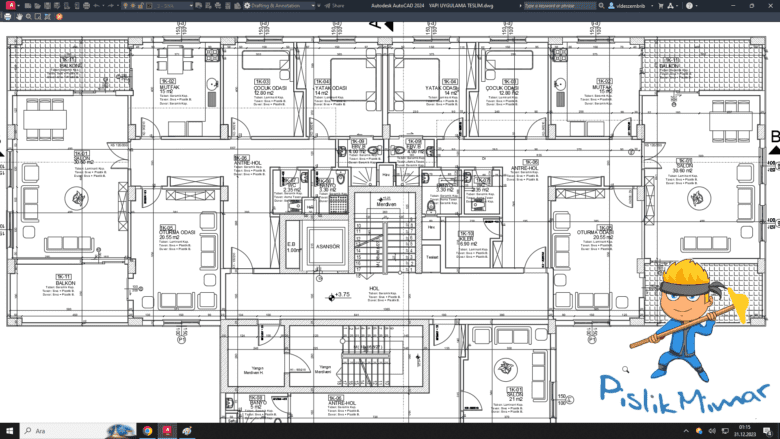Open Chrome from the Windows taskbar

148,430
